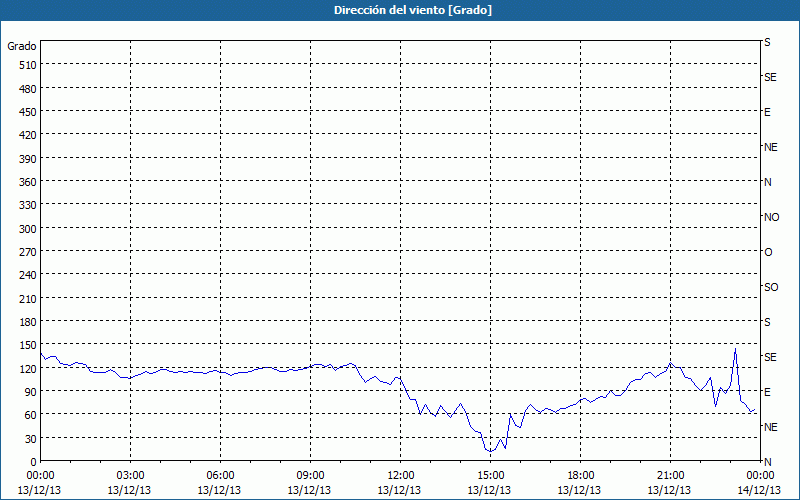Click the 480 y-axis value
The image size is (800, 500).
point(28,89)
